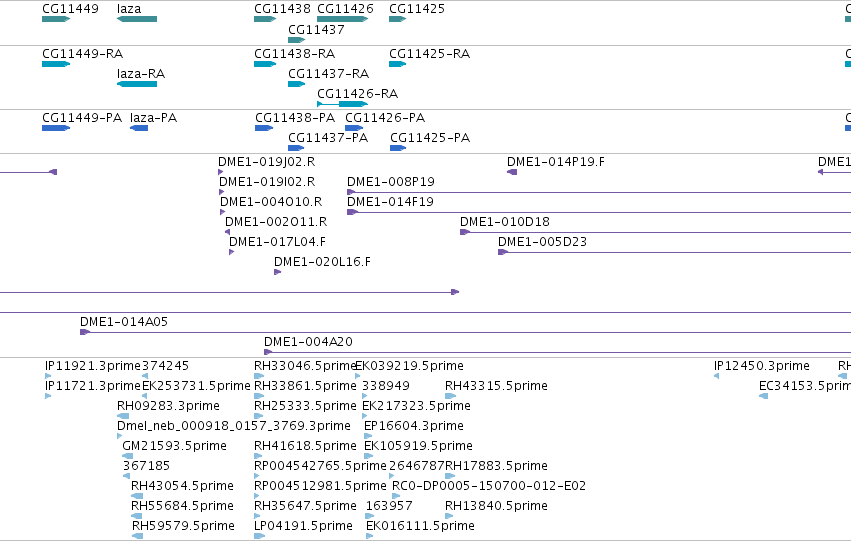
Task: Click the RH43054.5prime EST glyph
Action: point(137,496)
